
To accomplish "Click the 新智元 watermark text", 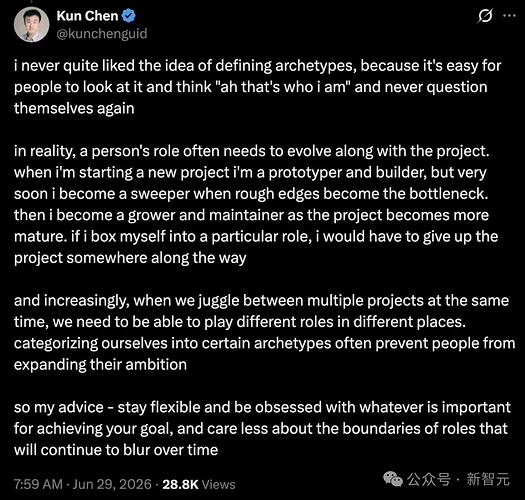I will coord(488,479).
